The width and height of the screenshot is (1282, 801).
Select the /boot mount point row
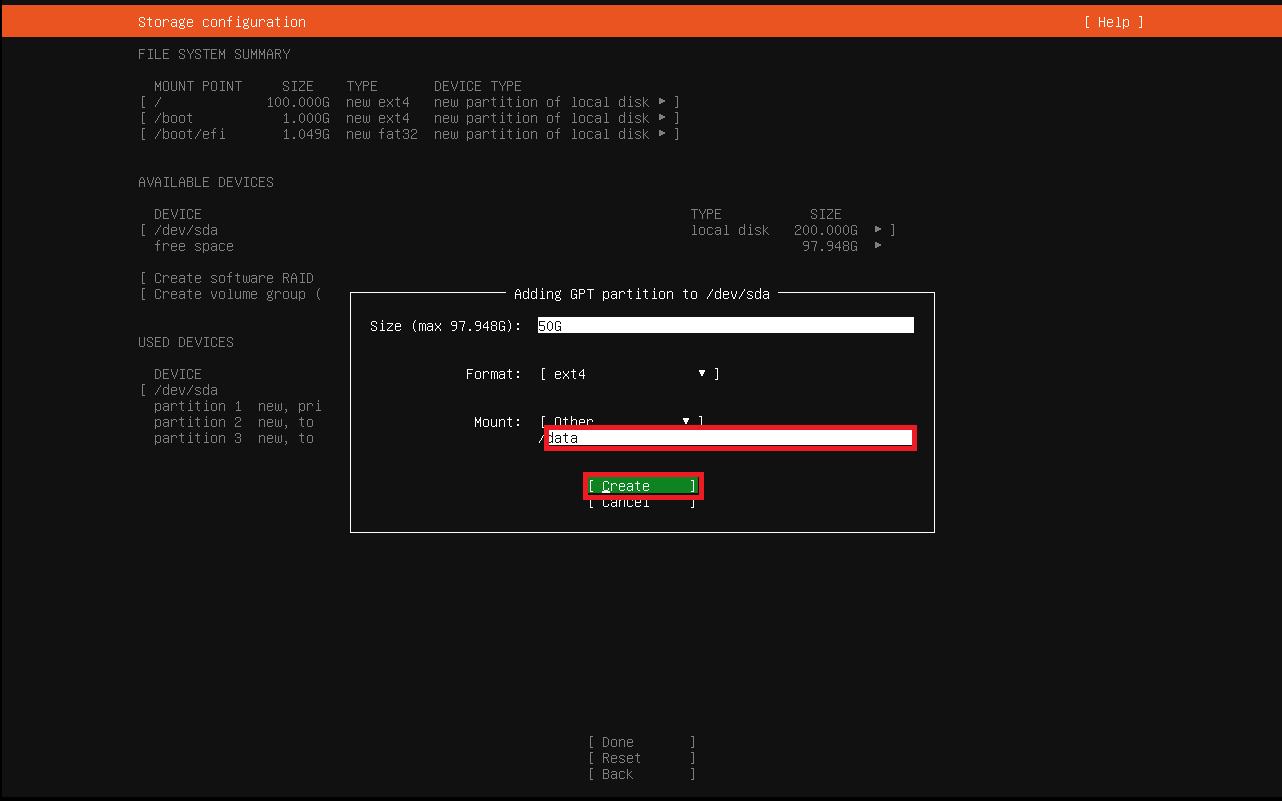tap(410, 118)
